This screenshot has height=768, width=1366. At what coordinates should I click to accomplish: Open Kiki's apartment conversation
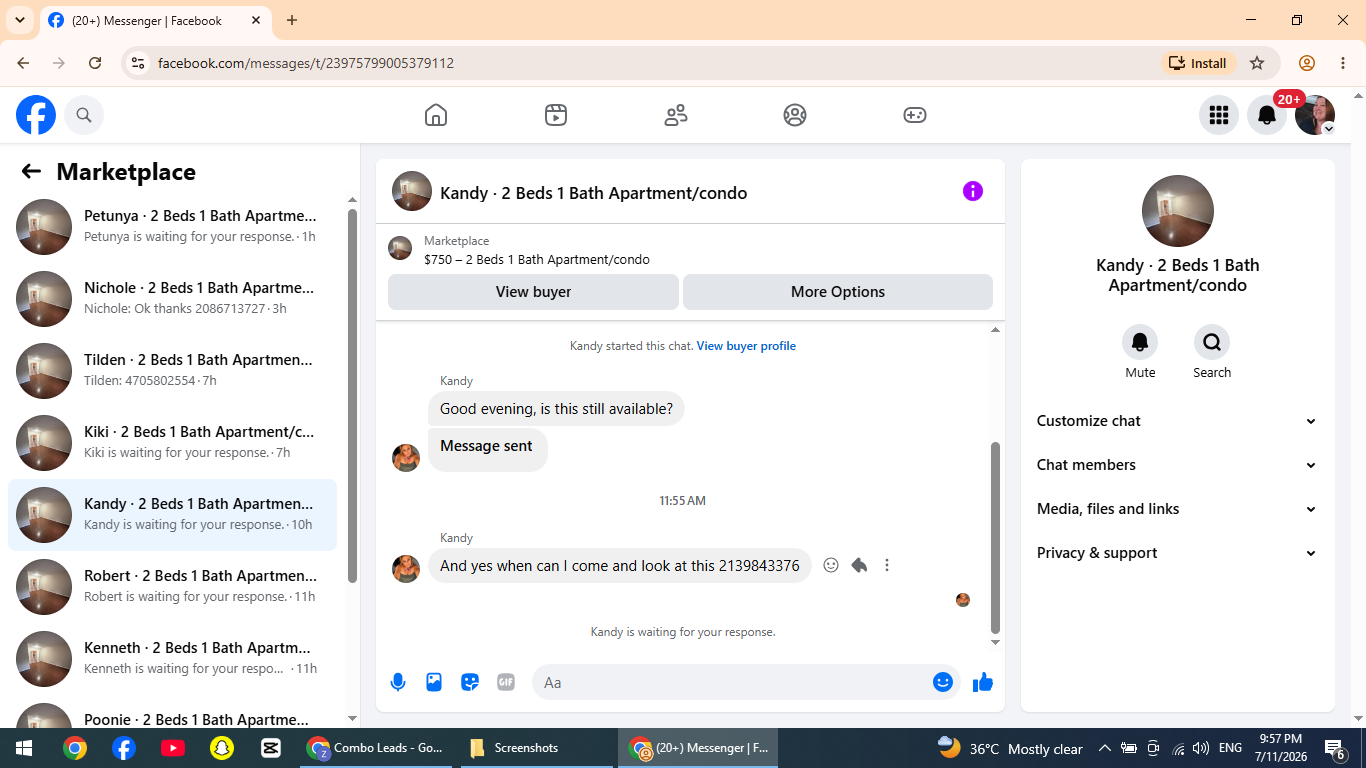coord(173,443)
